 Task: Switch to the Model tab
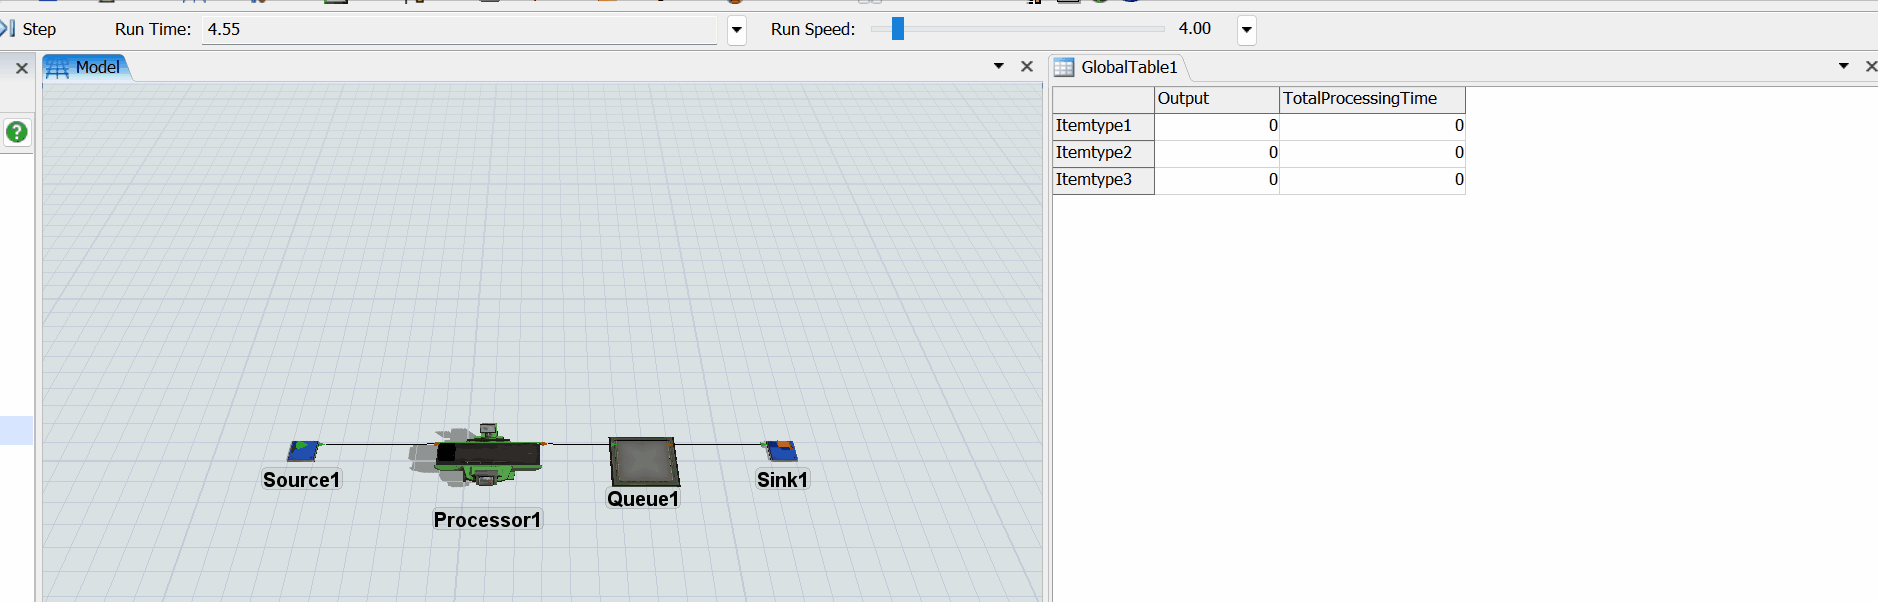(x=86, y=67)
